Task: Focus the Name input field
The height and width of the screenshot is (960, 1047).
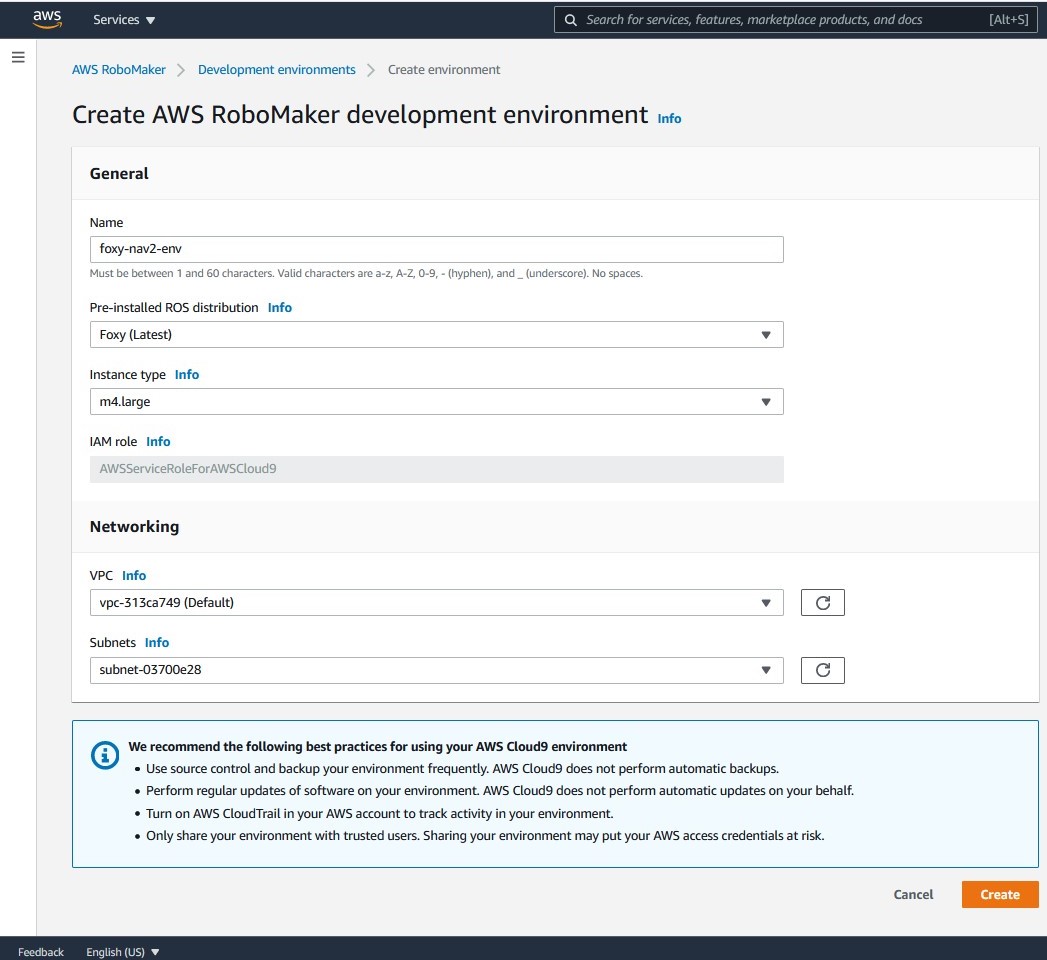Action: [437, 249]
